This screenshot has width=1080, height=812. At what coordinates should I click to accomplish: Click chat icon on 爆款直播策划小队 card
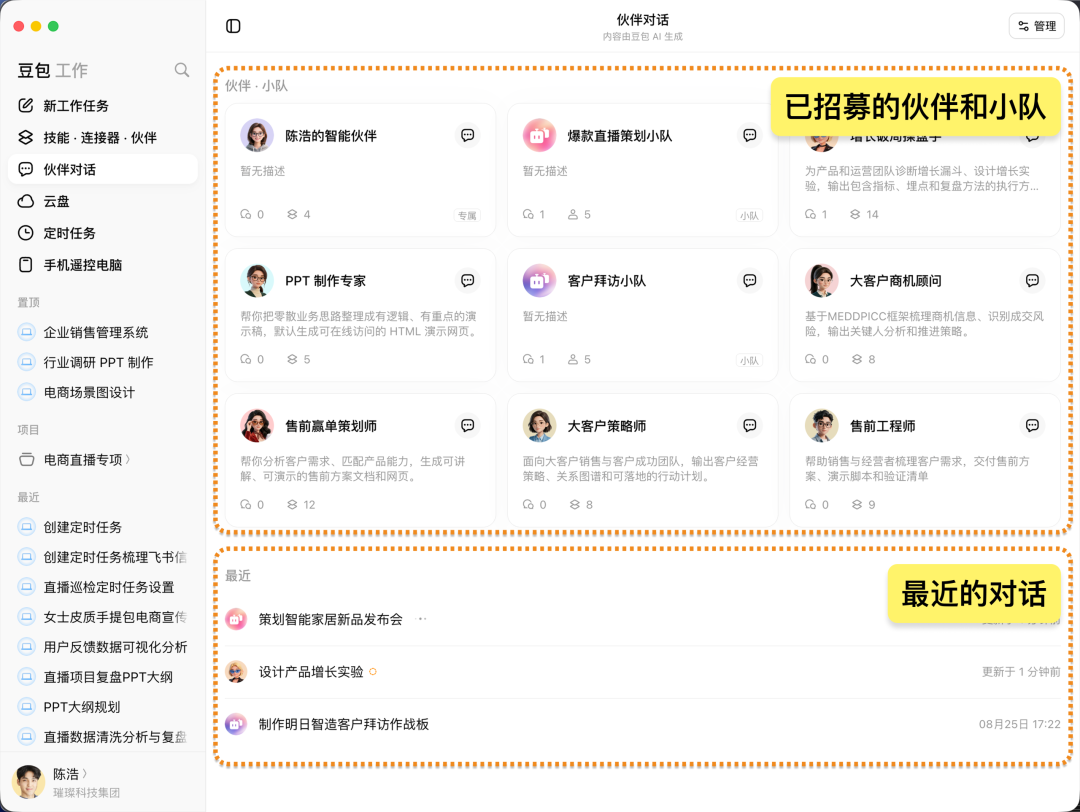[x=750, y=135]
